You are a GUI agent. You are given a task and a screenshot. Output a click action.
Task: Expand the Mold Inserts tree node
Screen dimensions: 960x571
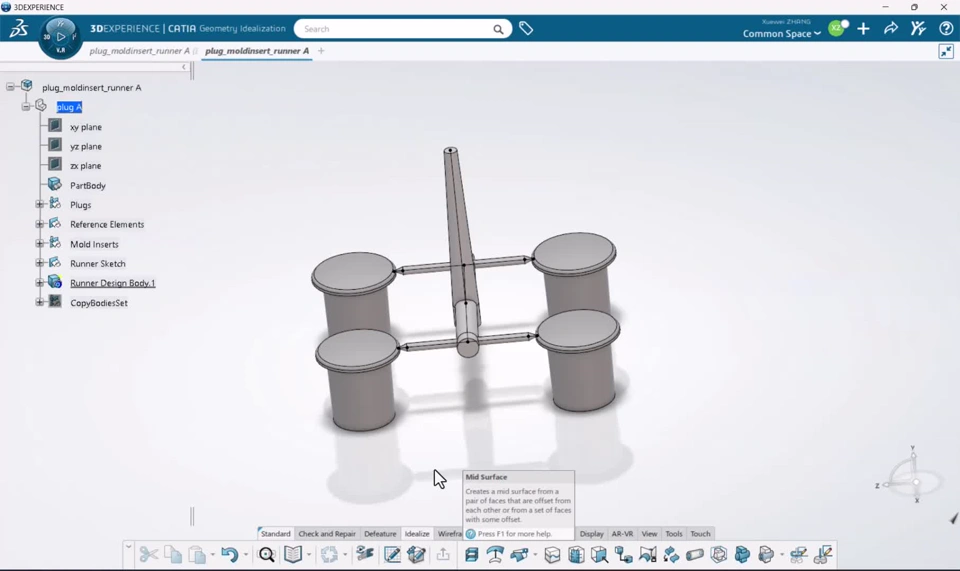coord(40,244)
